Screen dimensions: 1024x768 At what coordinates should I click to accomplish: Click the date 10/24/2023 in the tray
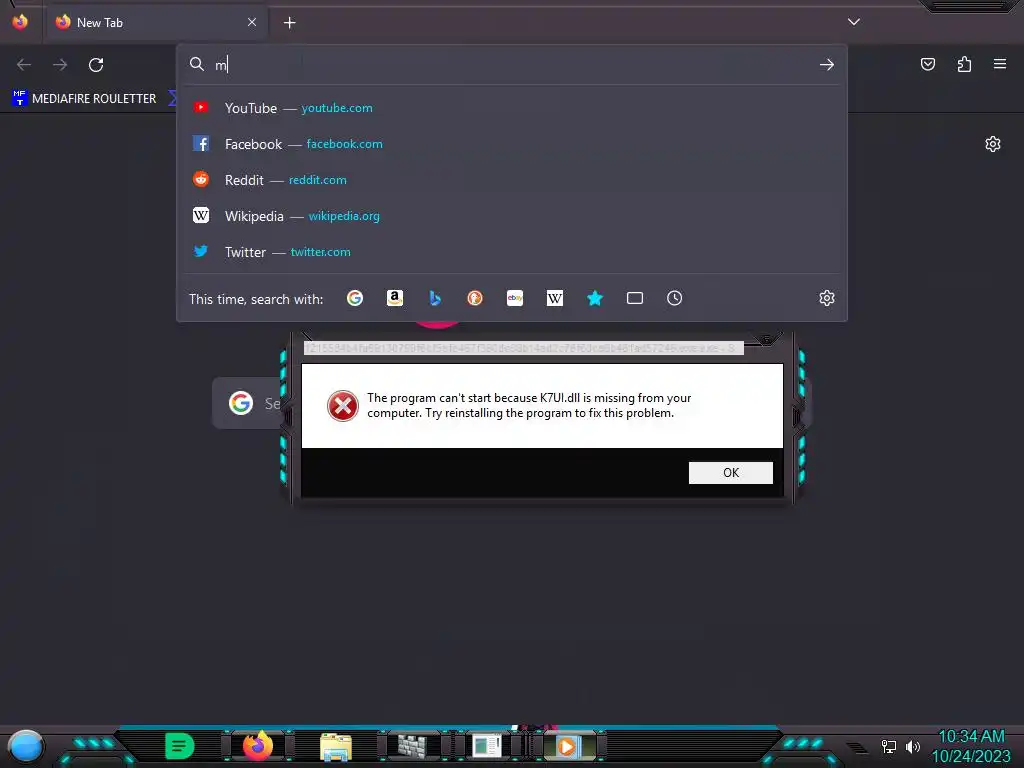point(971,756)
